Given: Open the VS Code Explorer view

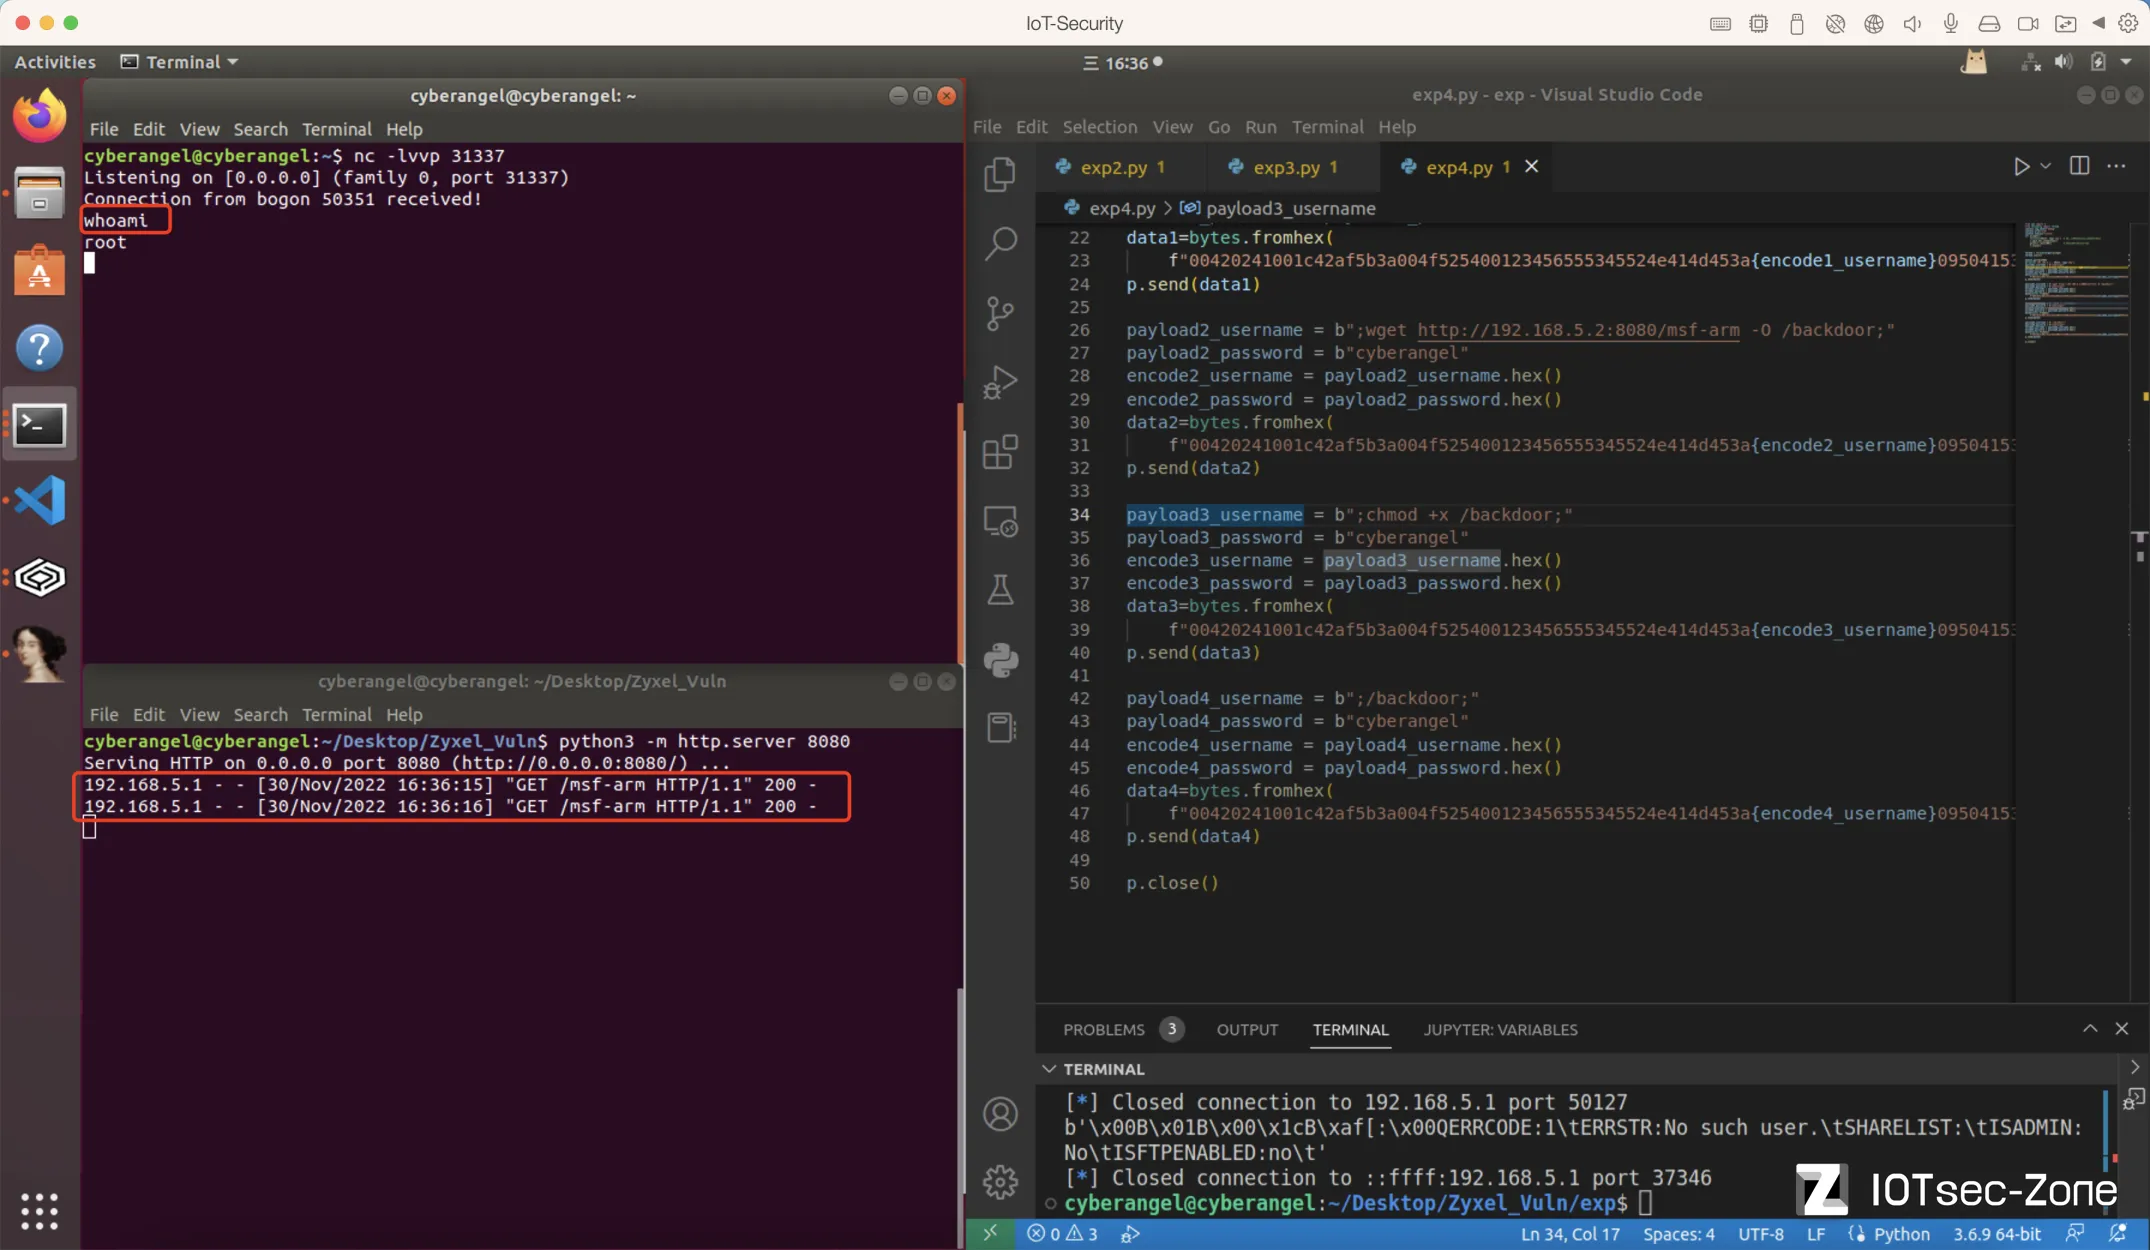Looking at the screenshot, I should click(x=1000, y=174).
